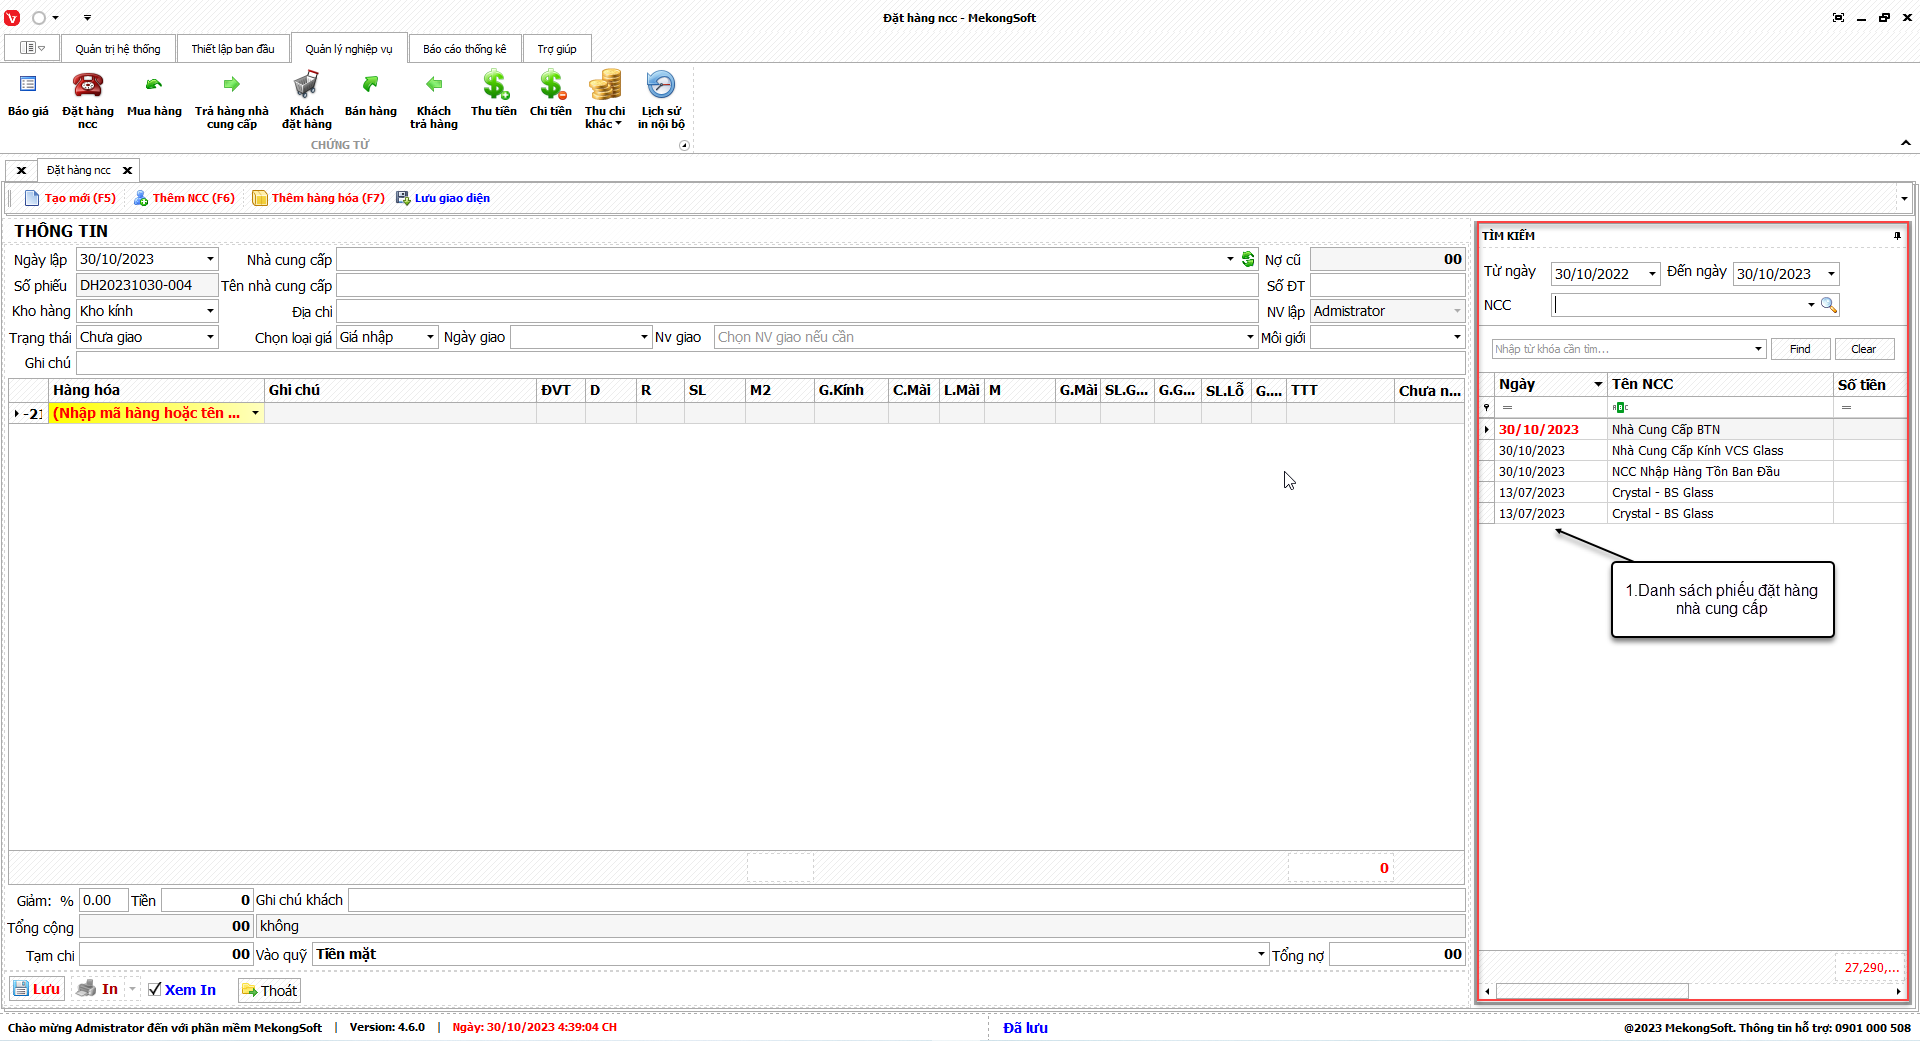1920x1041 pixels.
Task: Open the Chọn loại giá dropdown
Action: pos(430,337)
